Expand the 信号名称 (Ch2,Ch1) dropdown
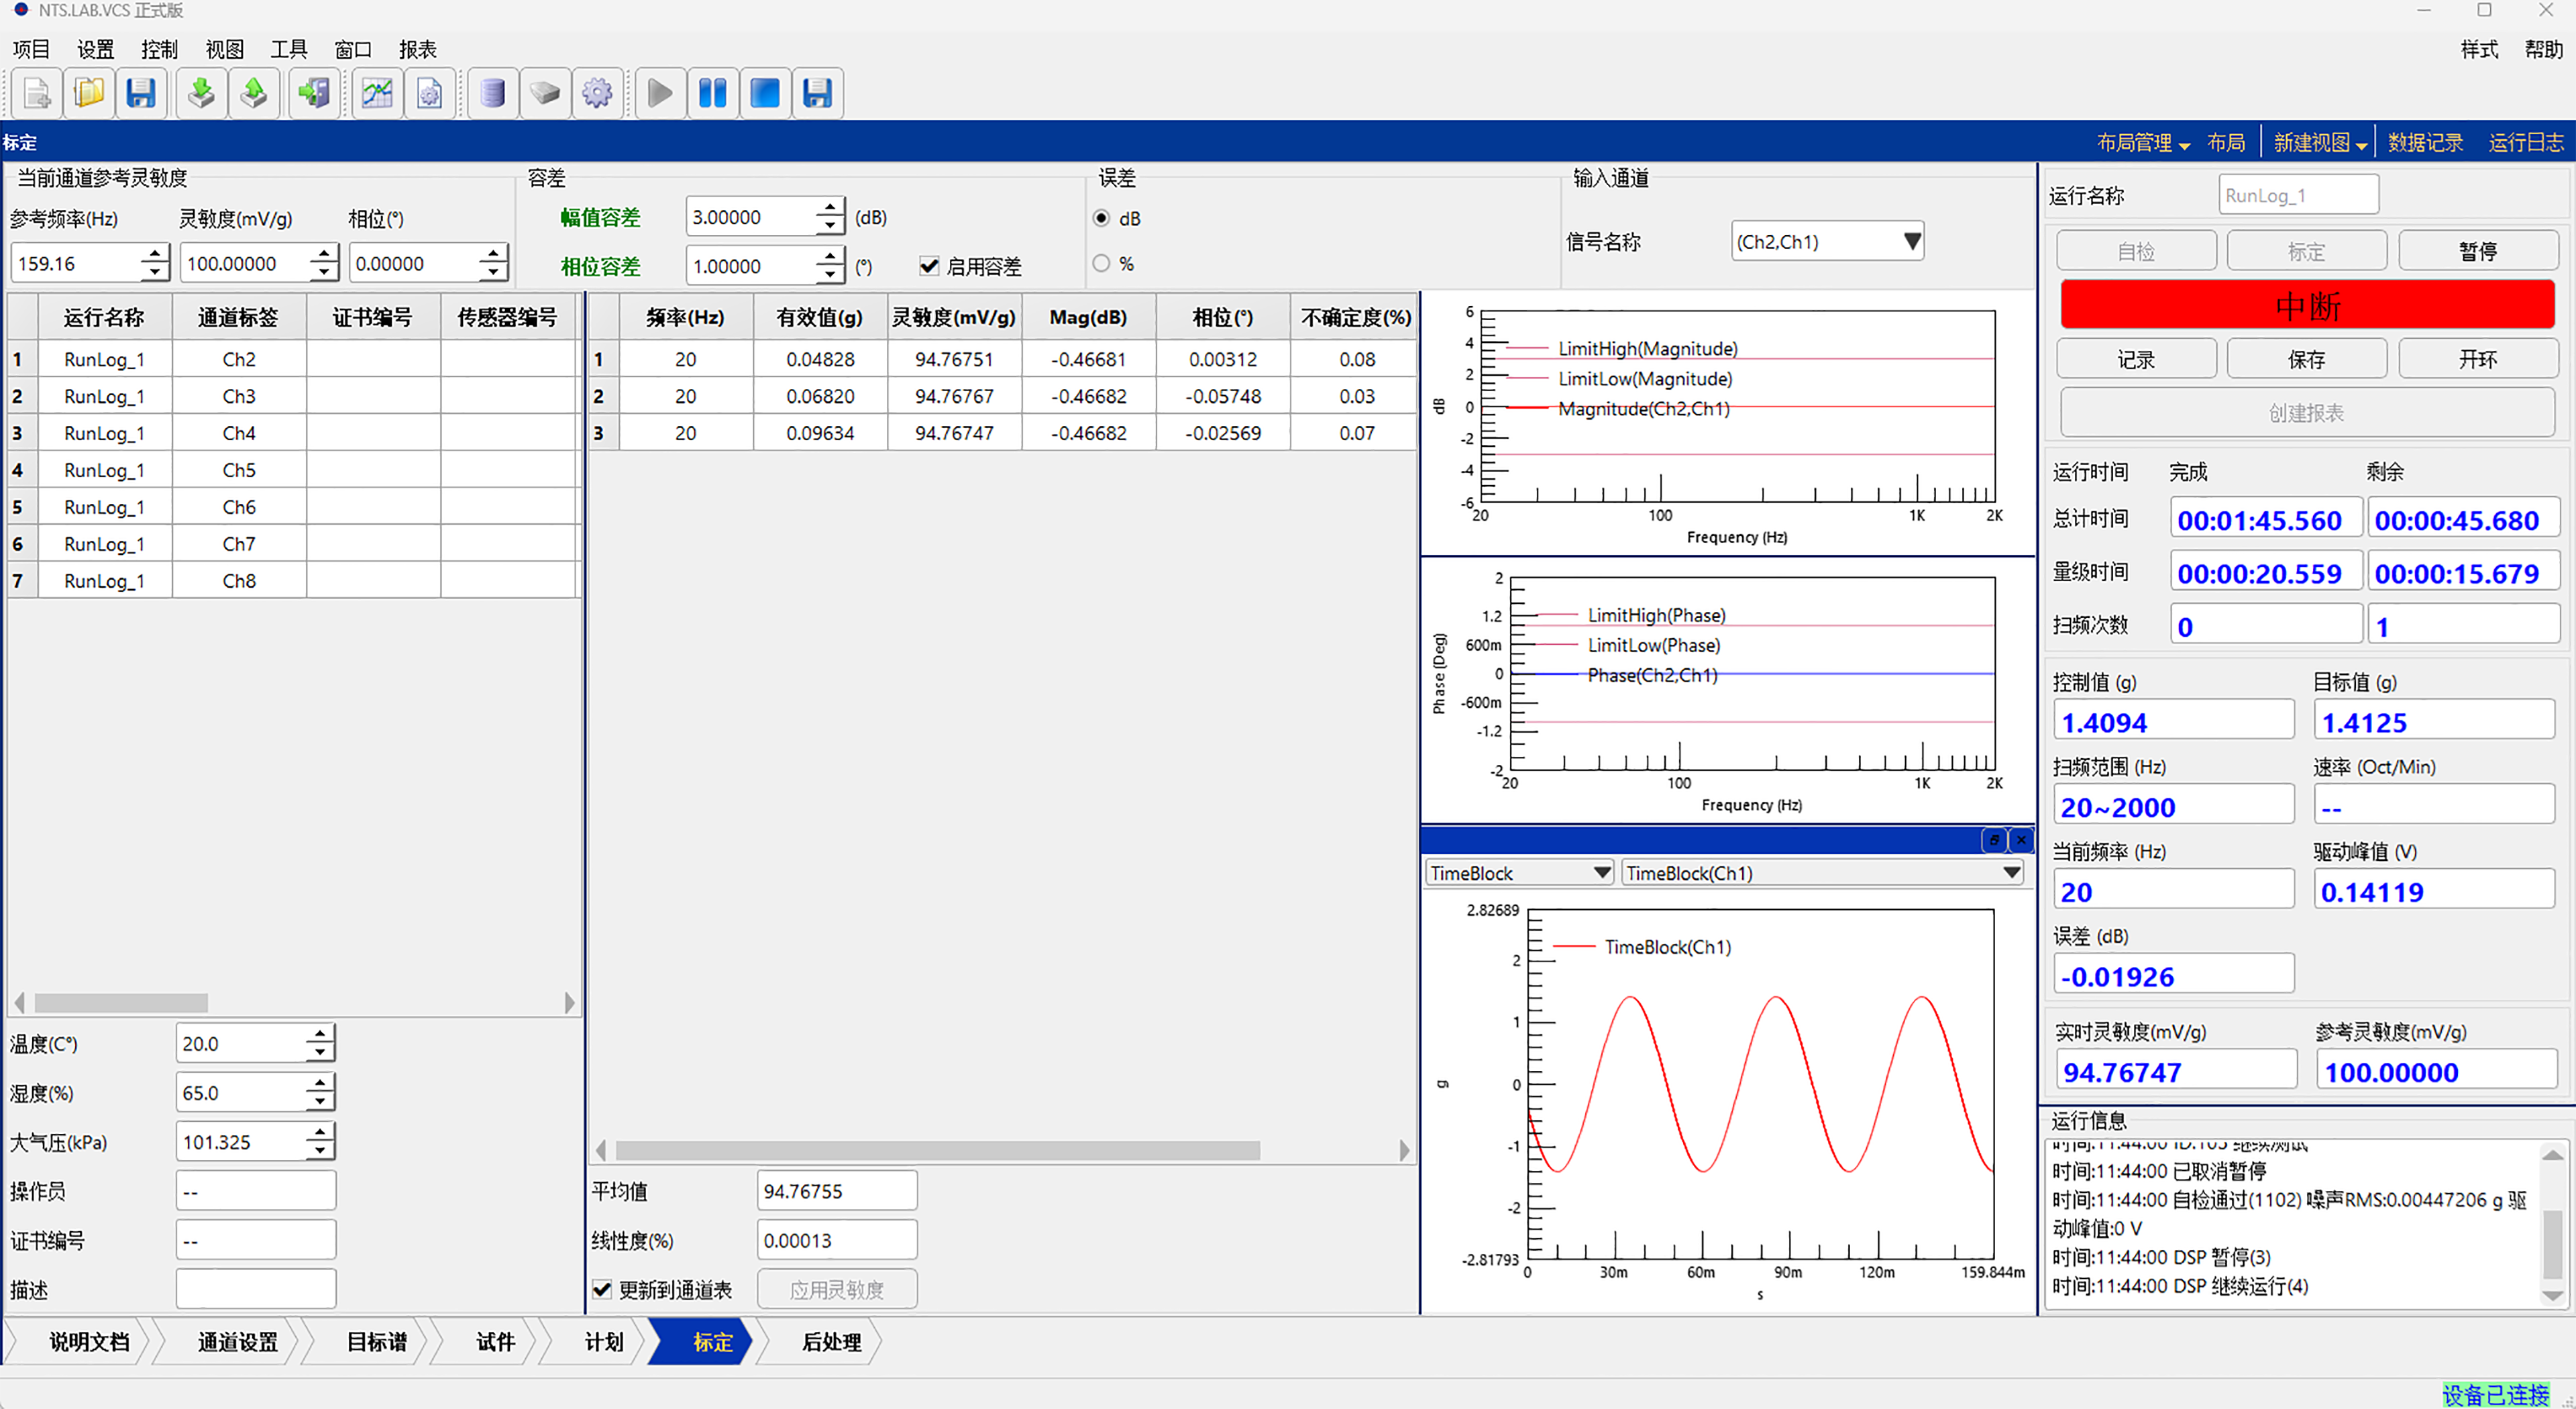The height and width of the screenshot is (1409, 2576). click(x=1911, y=241)
